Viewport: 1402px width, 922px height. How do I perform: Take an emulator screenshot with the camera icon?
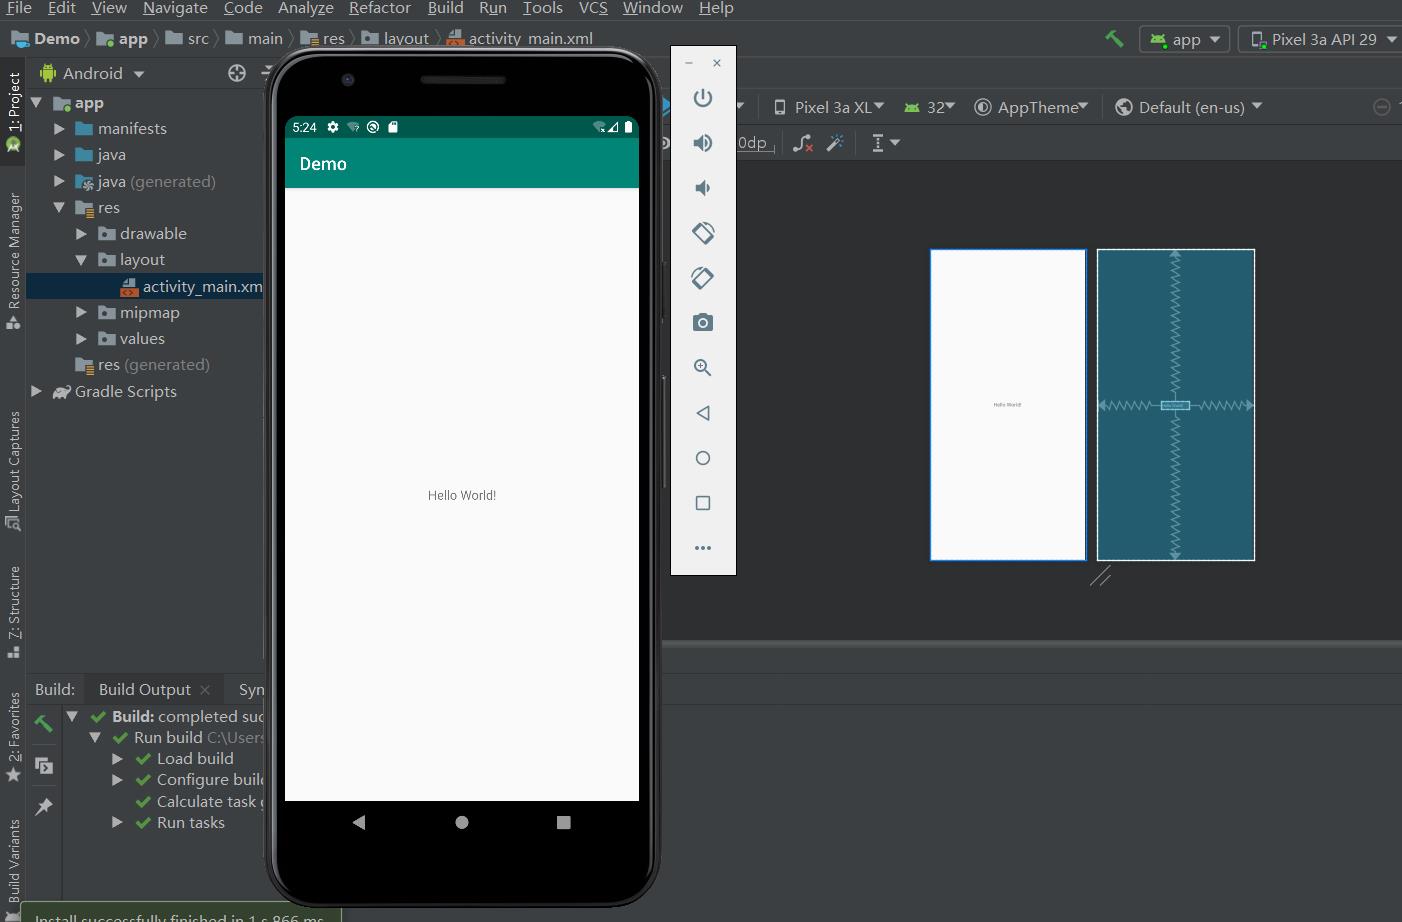(x=703, y=322)
